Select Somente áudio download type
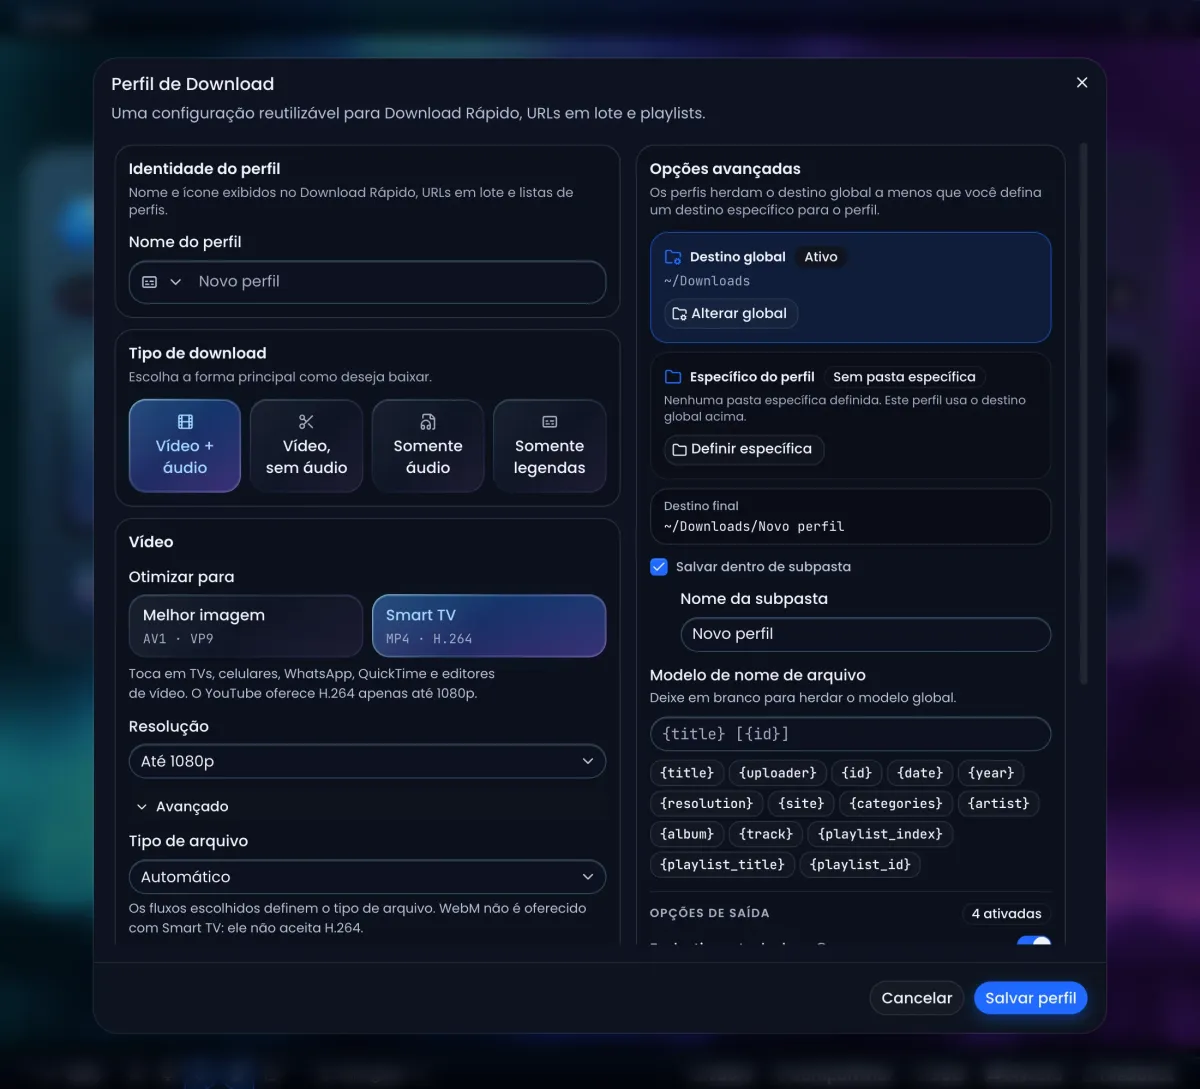Viewport: 1200px width, 1089px height. point(428,446)
